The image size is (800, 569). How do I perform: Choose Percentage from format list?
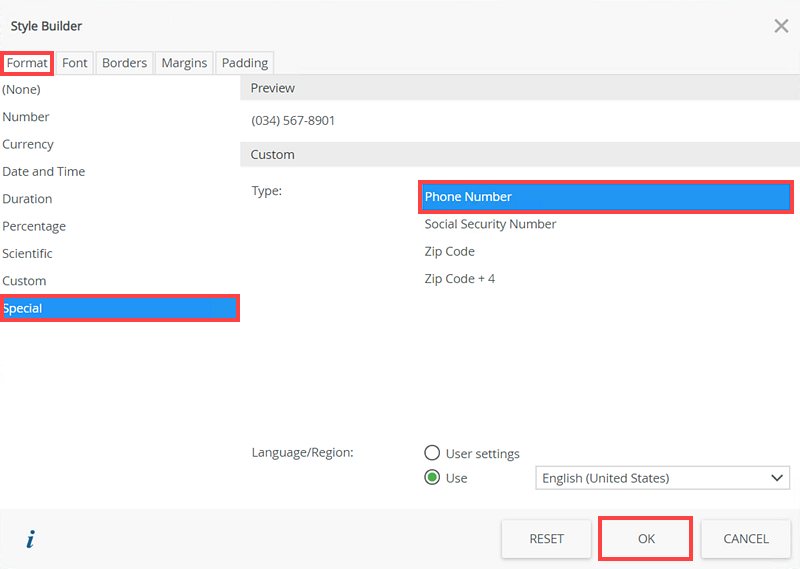(34, 226)
